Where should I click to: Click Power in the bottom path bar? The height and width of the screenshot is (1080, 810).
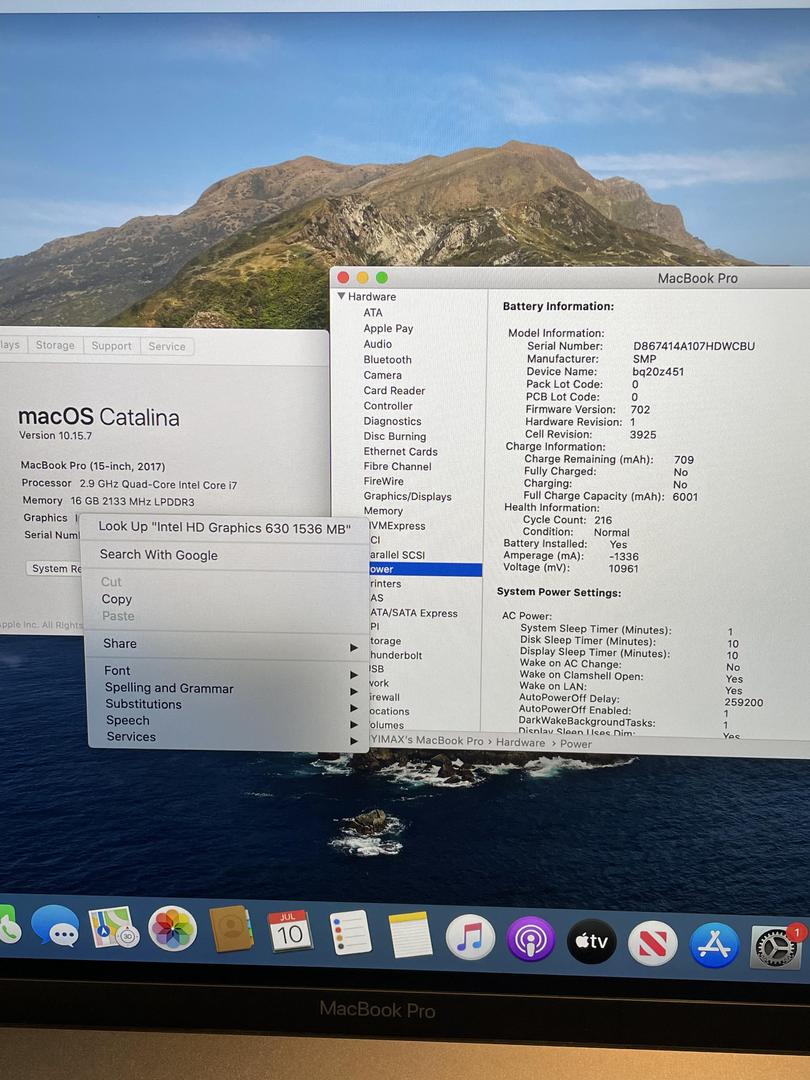pos(576,744)
